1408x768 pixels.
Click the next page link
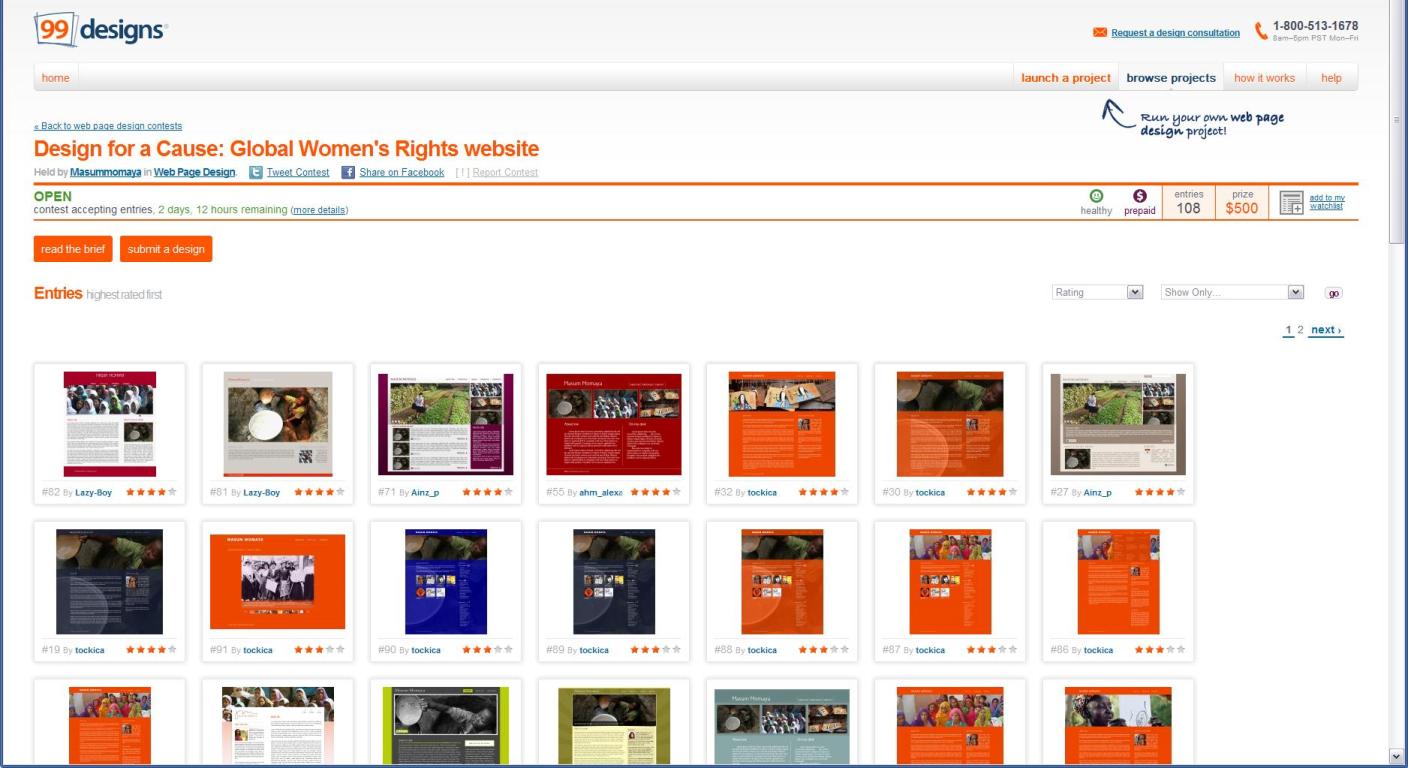[x=1326, y=330]
